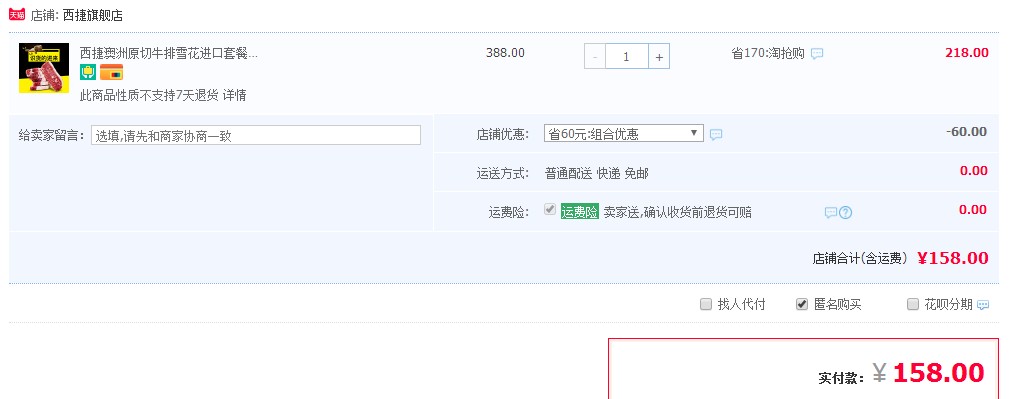1026x399 pixels.
Task: Click the Tmall logo icon beside 店铺
Action: click(x=16, y=14)
